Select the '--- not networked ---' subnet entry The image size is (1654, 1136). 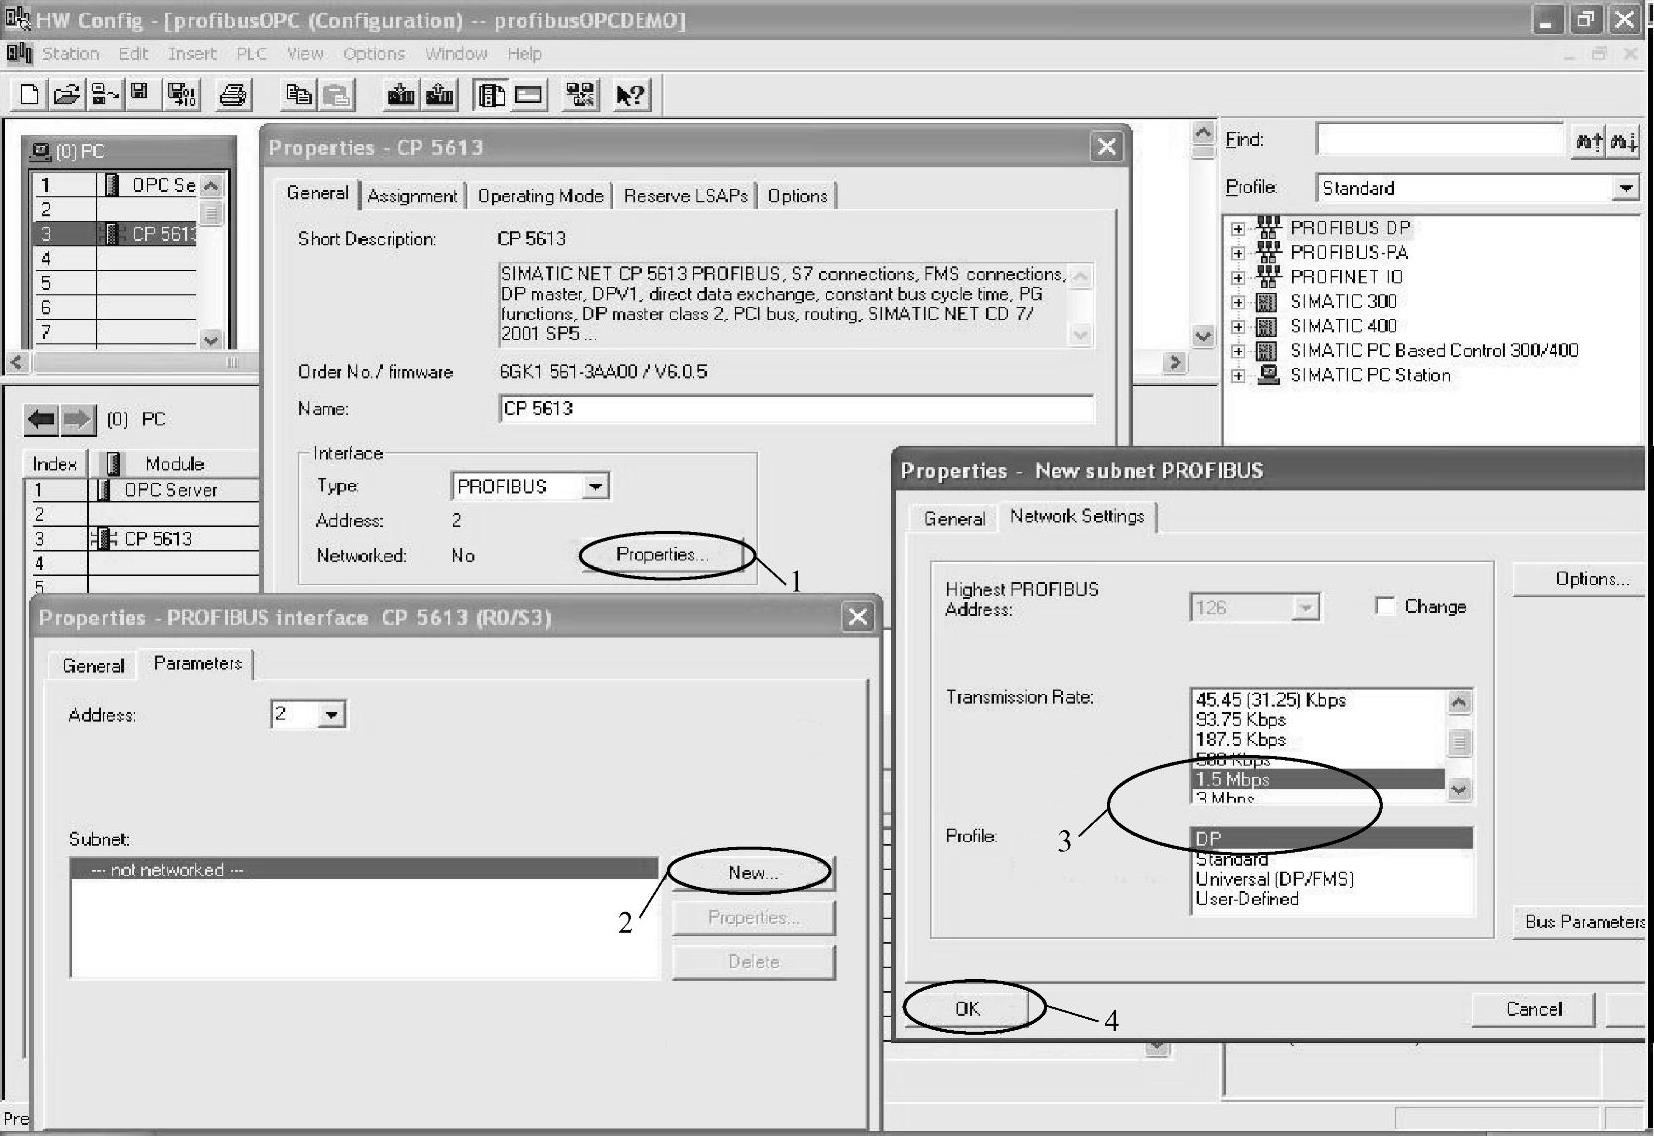364,870
